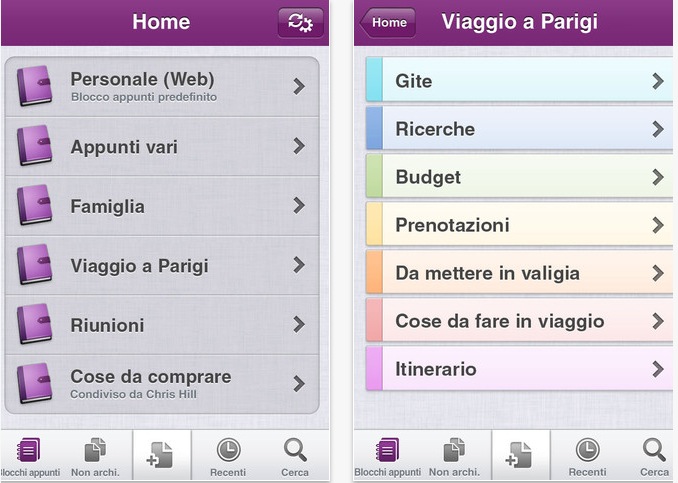Open the Itinerario section arrow
This screenshot has height=483, width=678.
pos(658,369)
